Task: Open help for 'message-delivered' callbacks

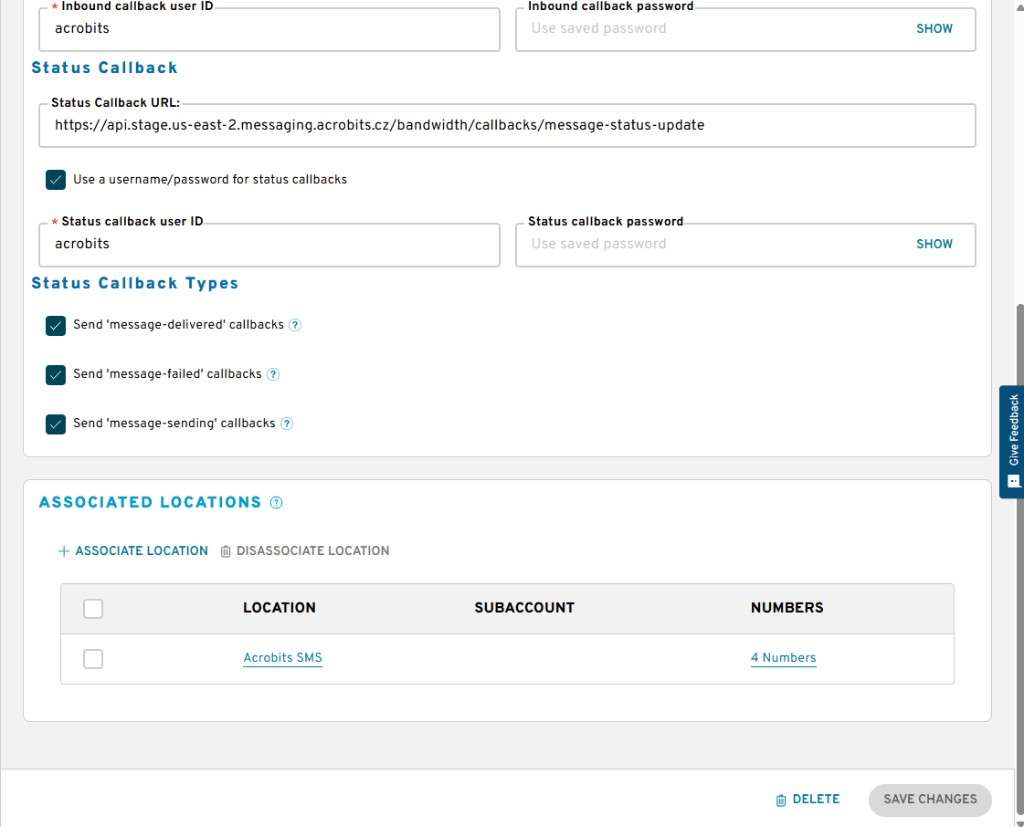Action: click(295, 325)
